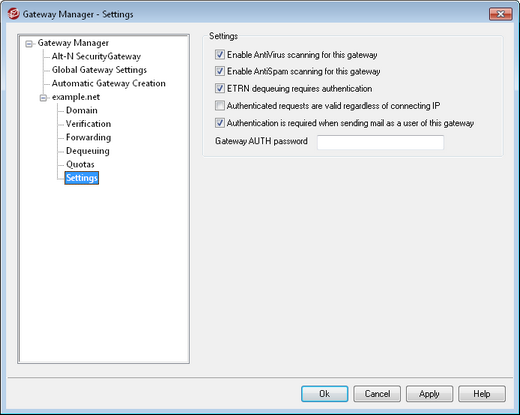Screen dimensions: 520x415
Task: Go to the Verification page
Action: tap(88, 124)
